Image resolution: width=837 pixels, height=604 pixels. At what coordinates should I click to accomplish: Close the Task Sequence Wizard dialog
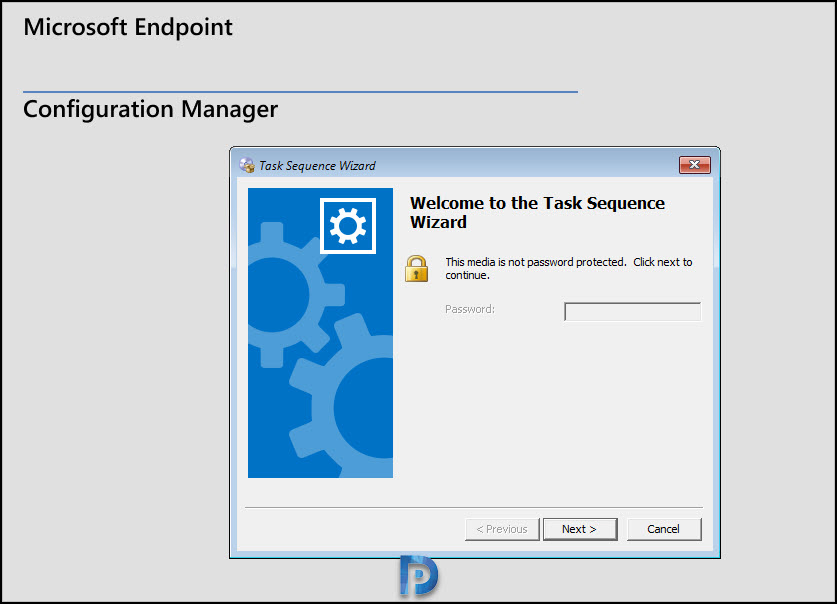(x=694, y=165)
